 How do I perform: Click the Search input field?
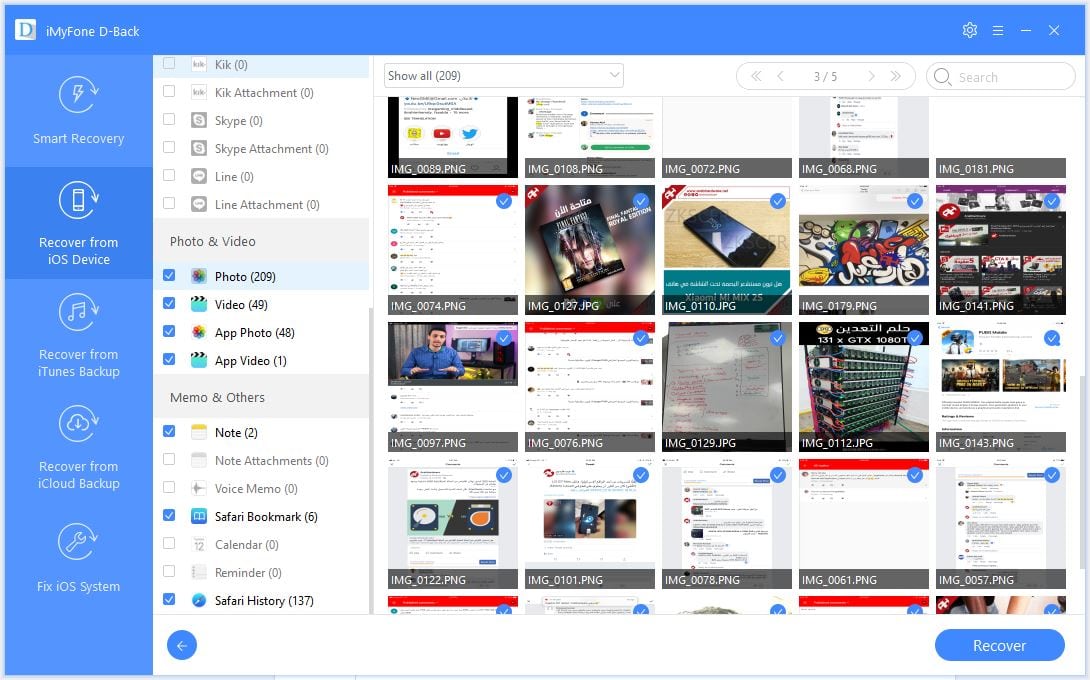[x=1000, y=76]
